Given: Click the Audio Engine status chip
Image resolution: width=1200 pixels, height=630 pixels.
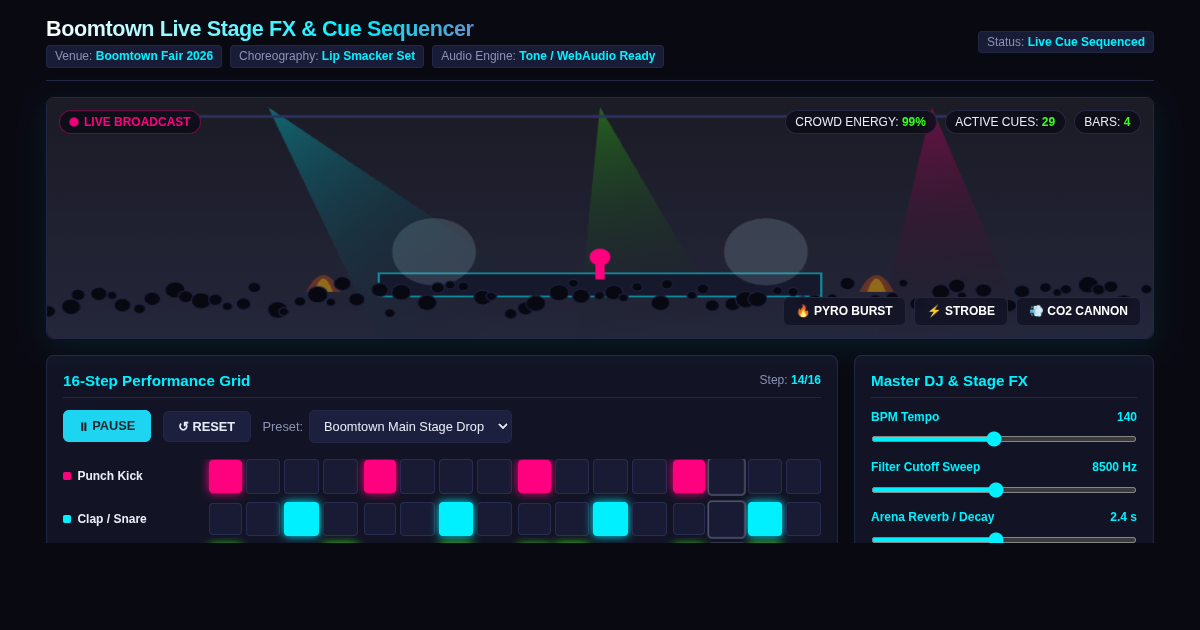Looking at the screenshot, I should point(548,56).
